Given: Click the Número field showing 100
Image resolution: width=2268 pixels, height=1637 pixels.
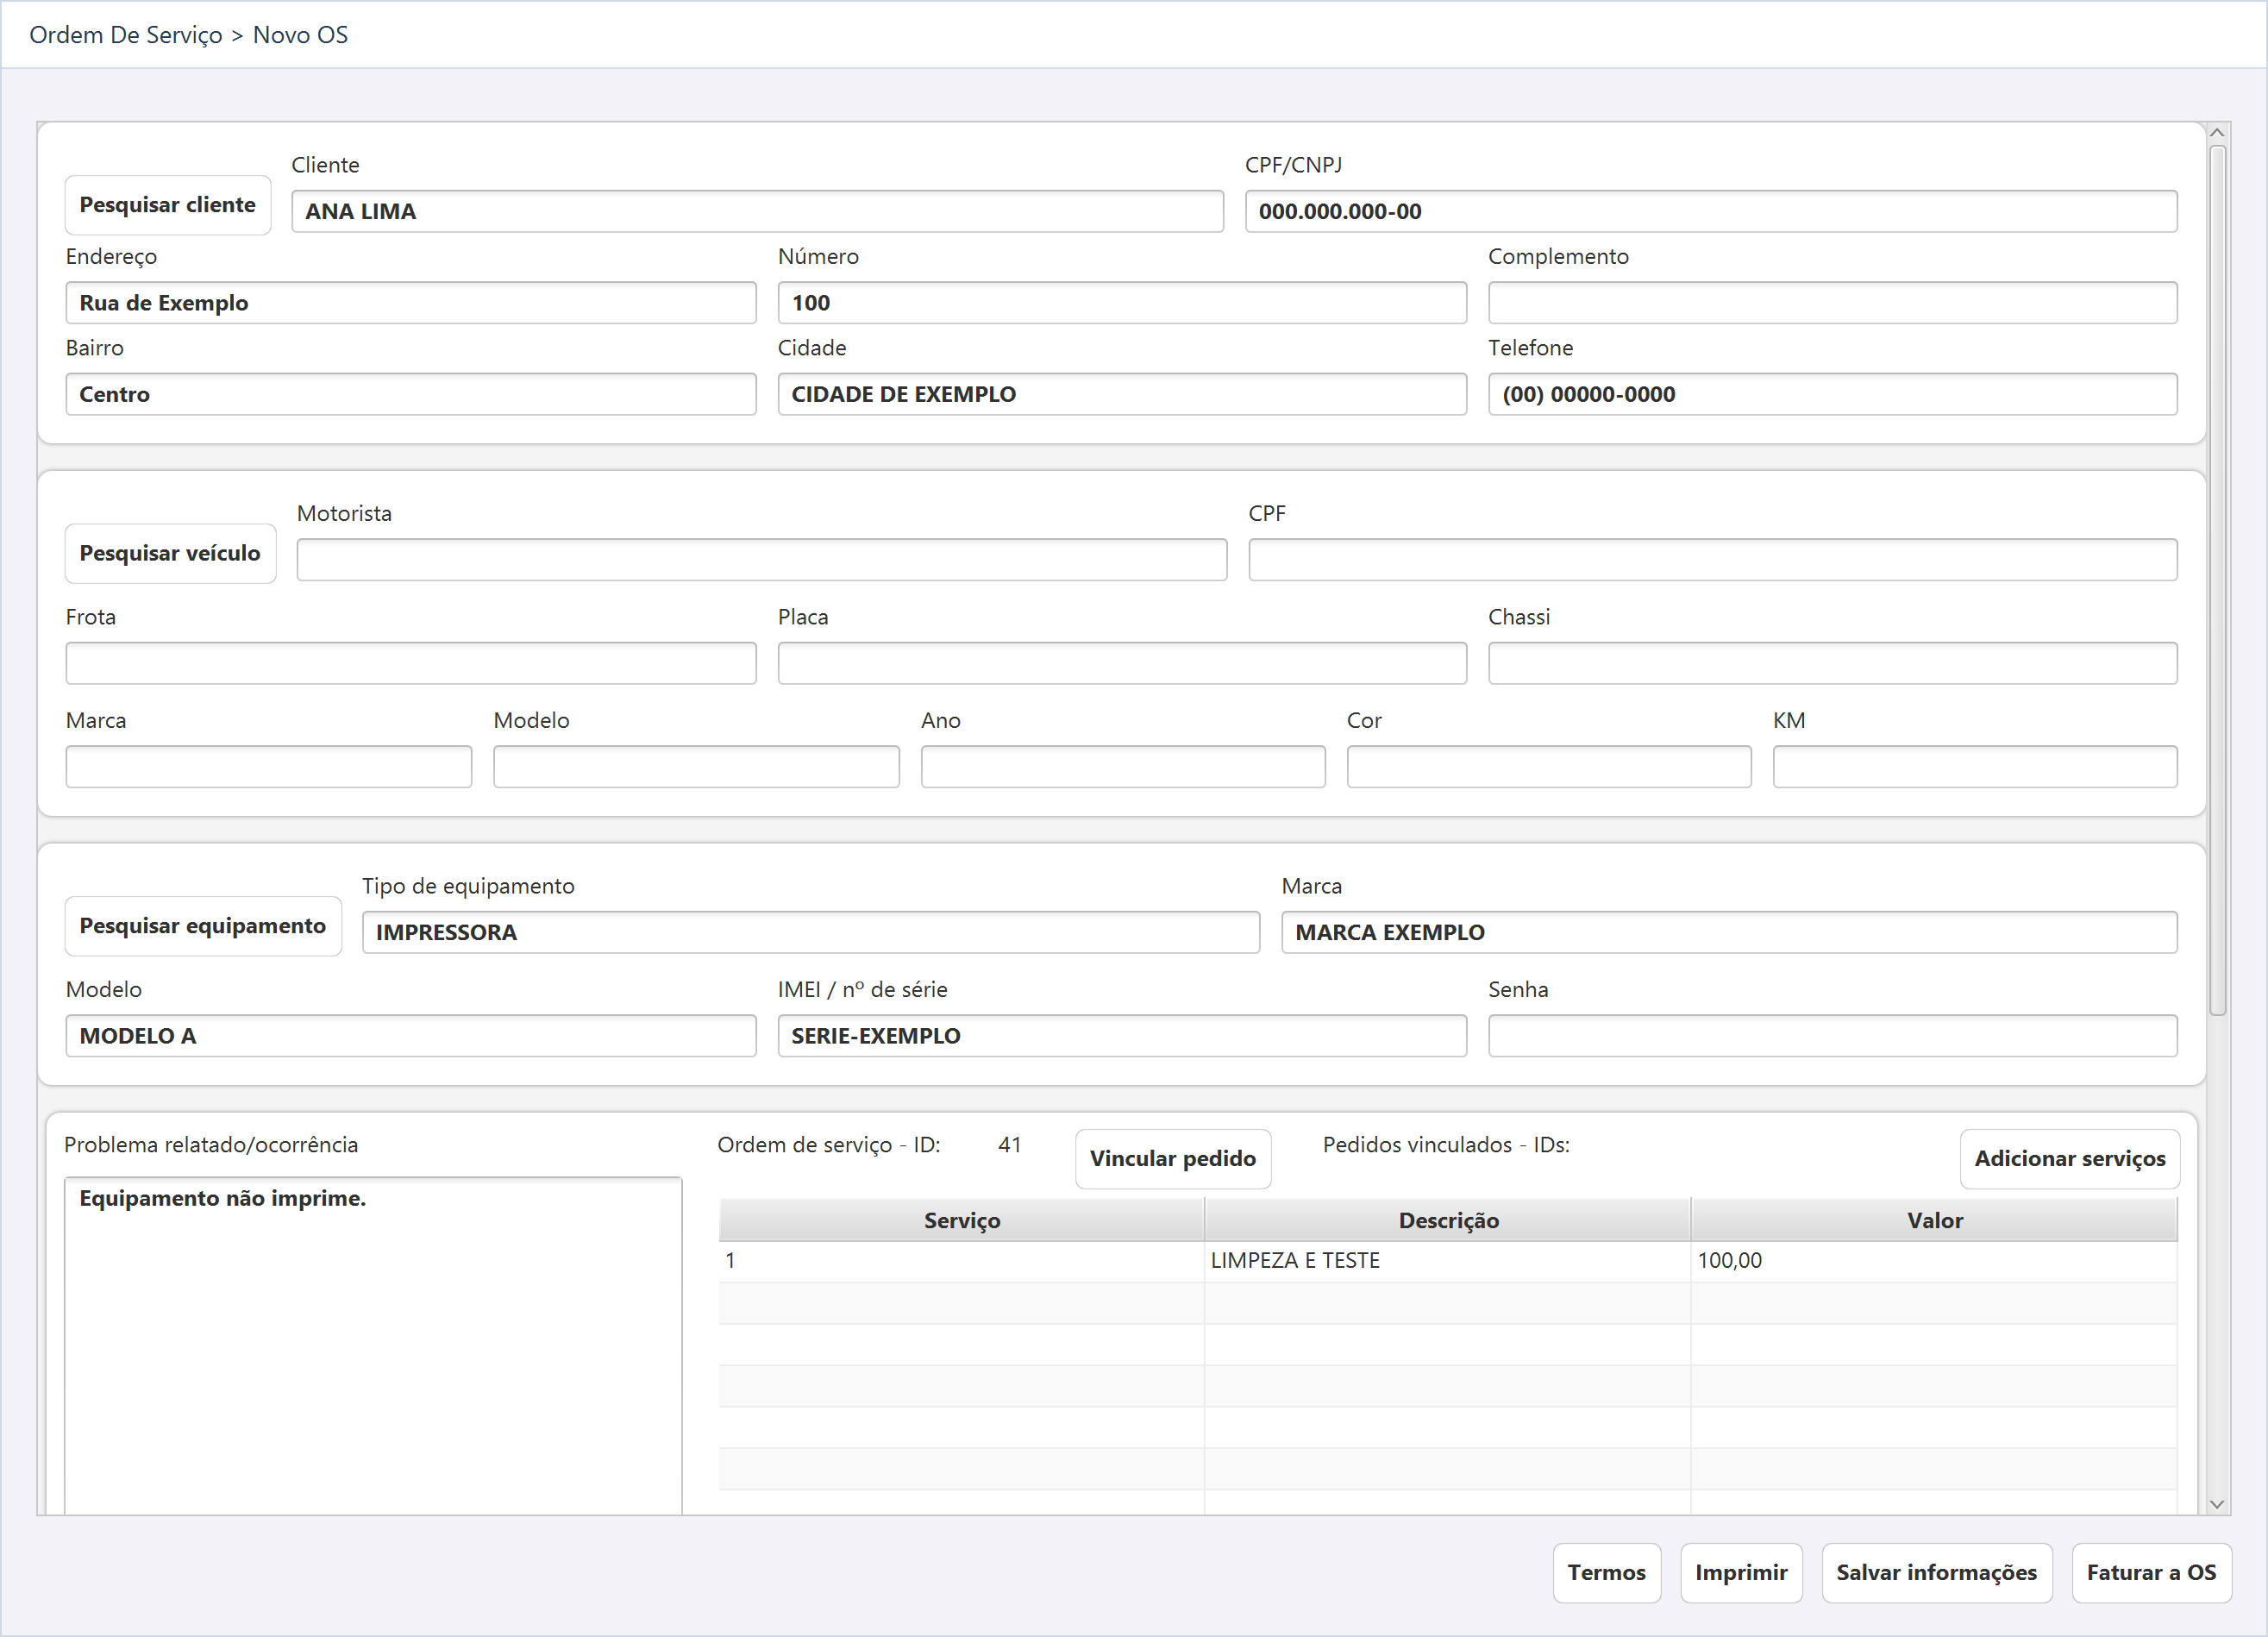Looking at the screenshot, I should (1122, 302).
